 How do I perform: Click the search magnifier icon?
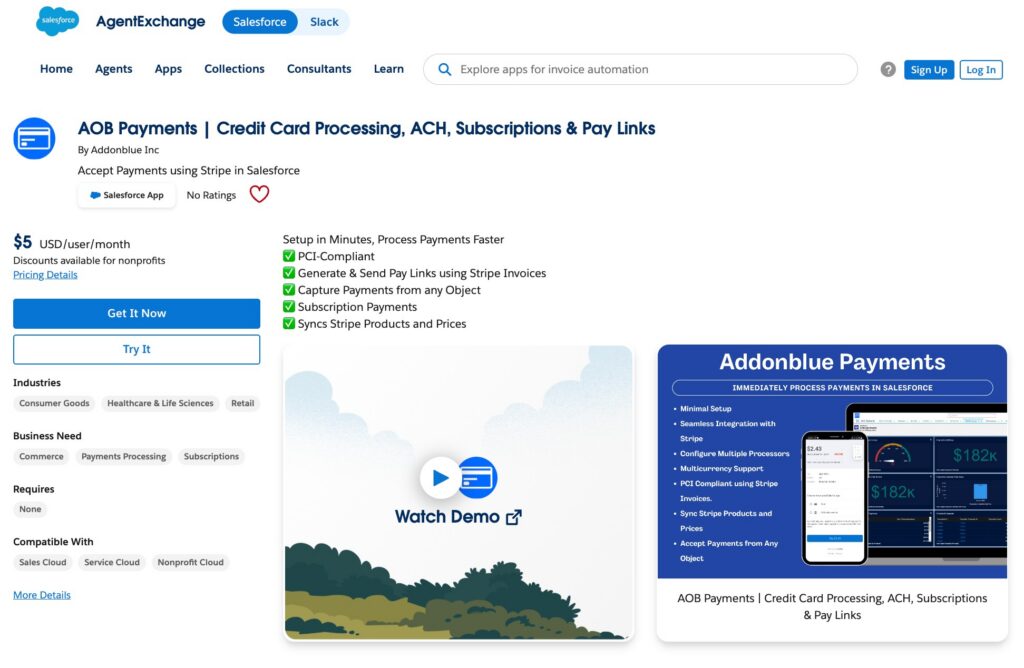click(x=444, y=69)
